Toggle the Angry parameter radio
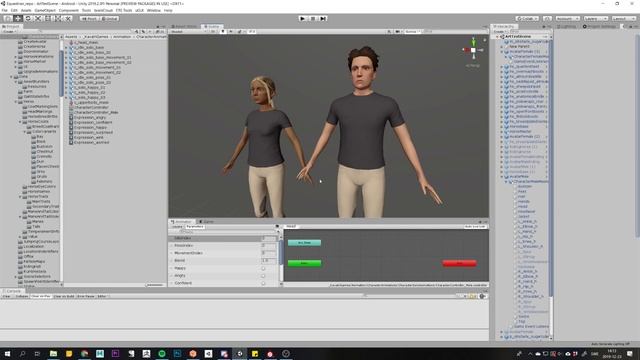Viewport: 640px width, 360px height. click(263, 276)
